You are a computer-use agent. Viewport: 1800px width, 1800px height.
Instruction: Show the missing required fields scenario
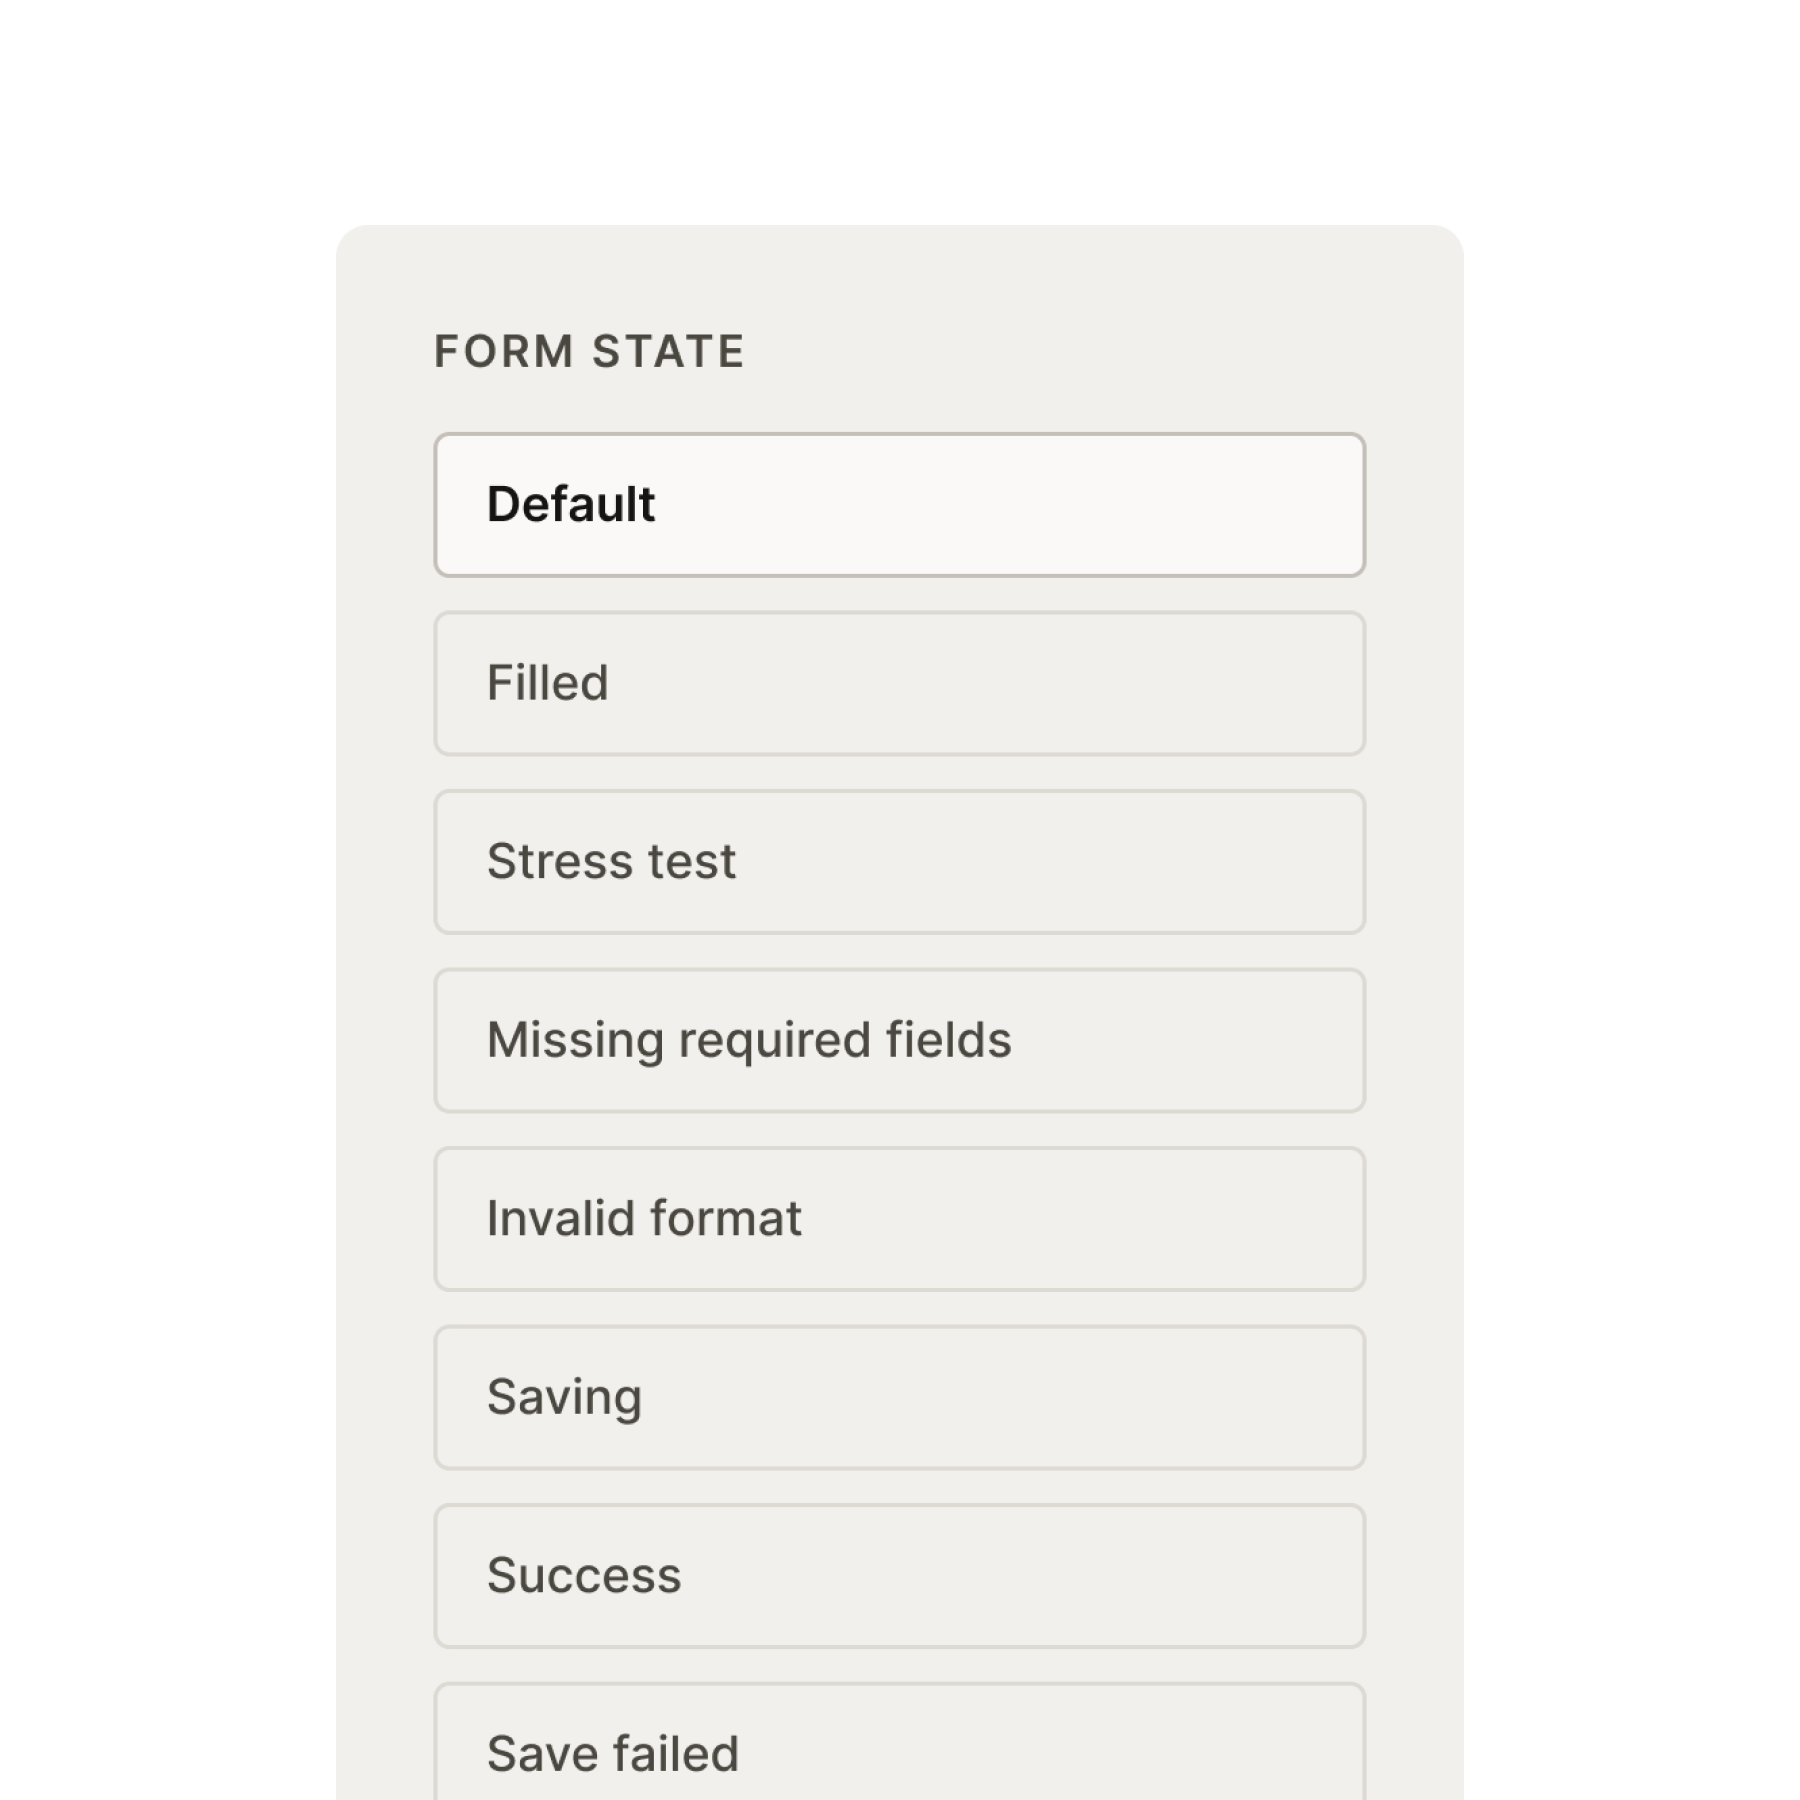[899, 1040]
